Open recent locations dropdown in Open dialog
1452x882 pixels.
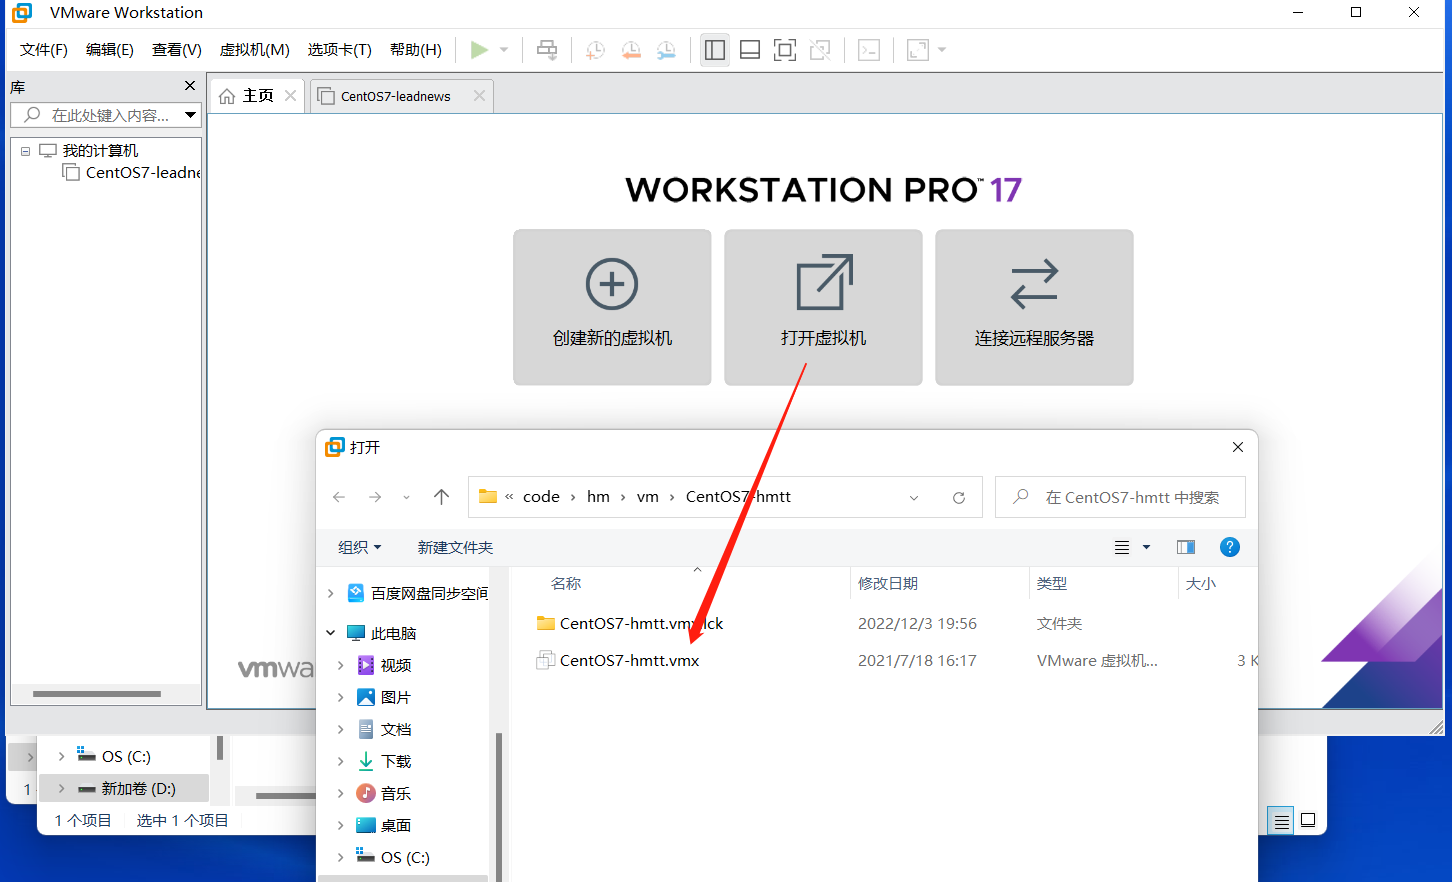pos(406,497)
